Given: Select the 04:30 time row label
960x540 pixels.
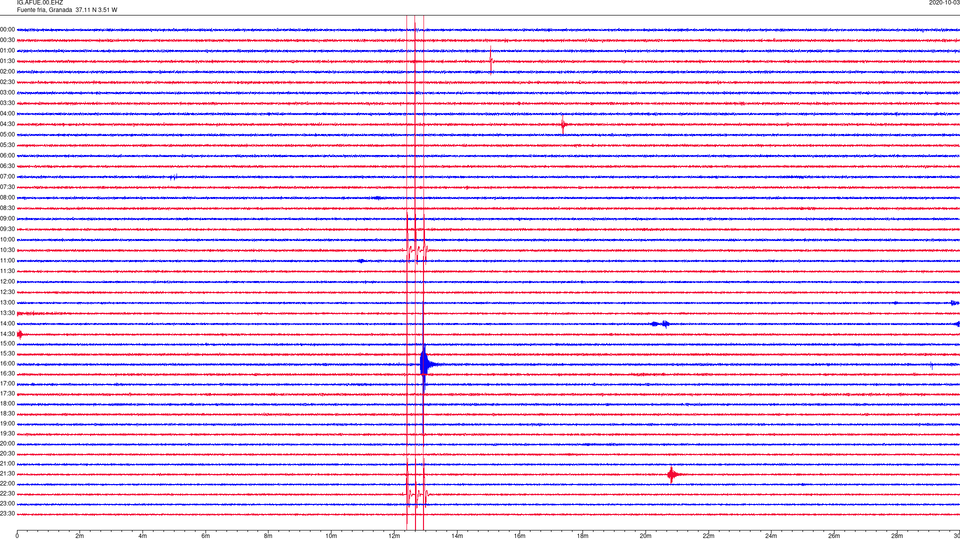Looking at the screenshot, I should click(x=8, y=124).
